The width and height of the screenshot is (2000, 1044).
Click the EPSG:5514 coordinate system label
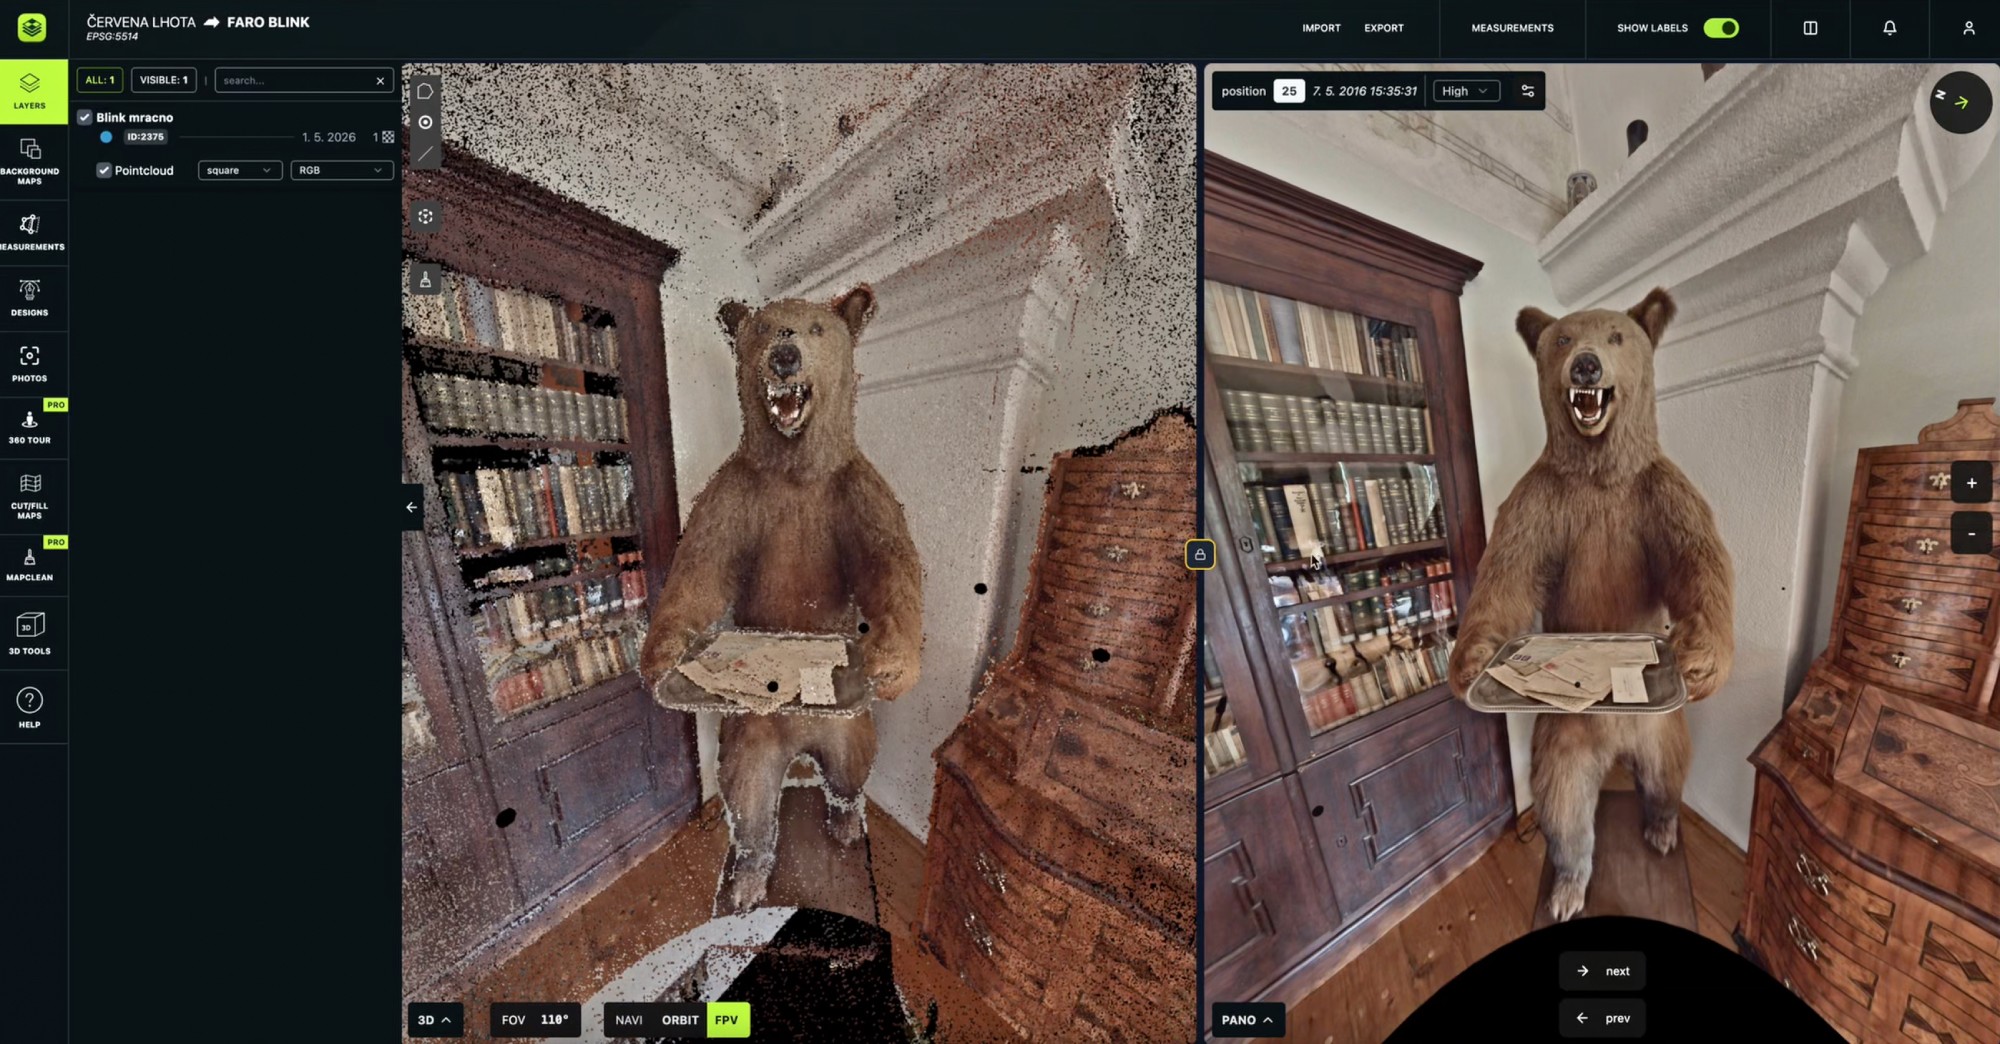point(112,37)
